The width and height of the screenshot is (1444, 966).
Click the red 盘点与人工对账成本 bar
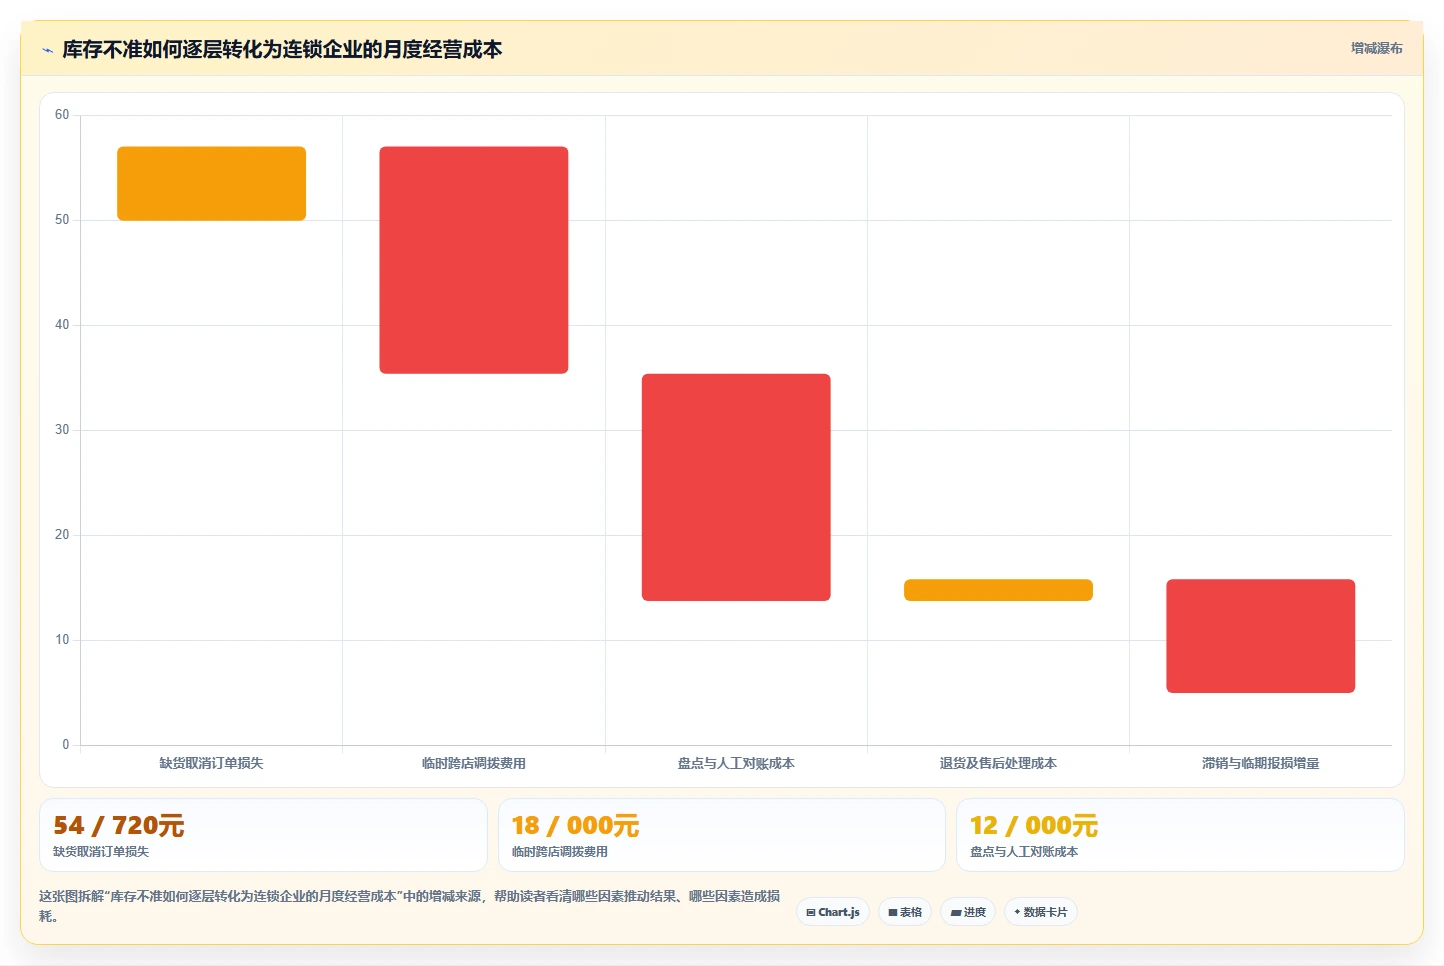coord(736,487)
